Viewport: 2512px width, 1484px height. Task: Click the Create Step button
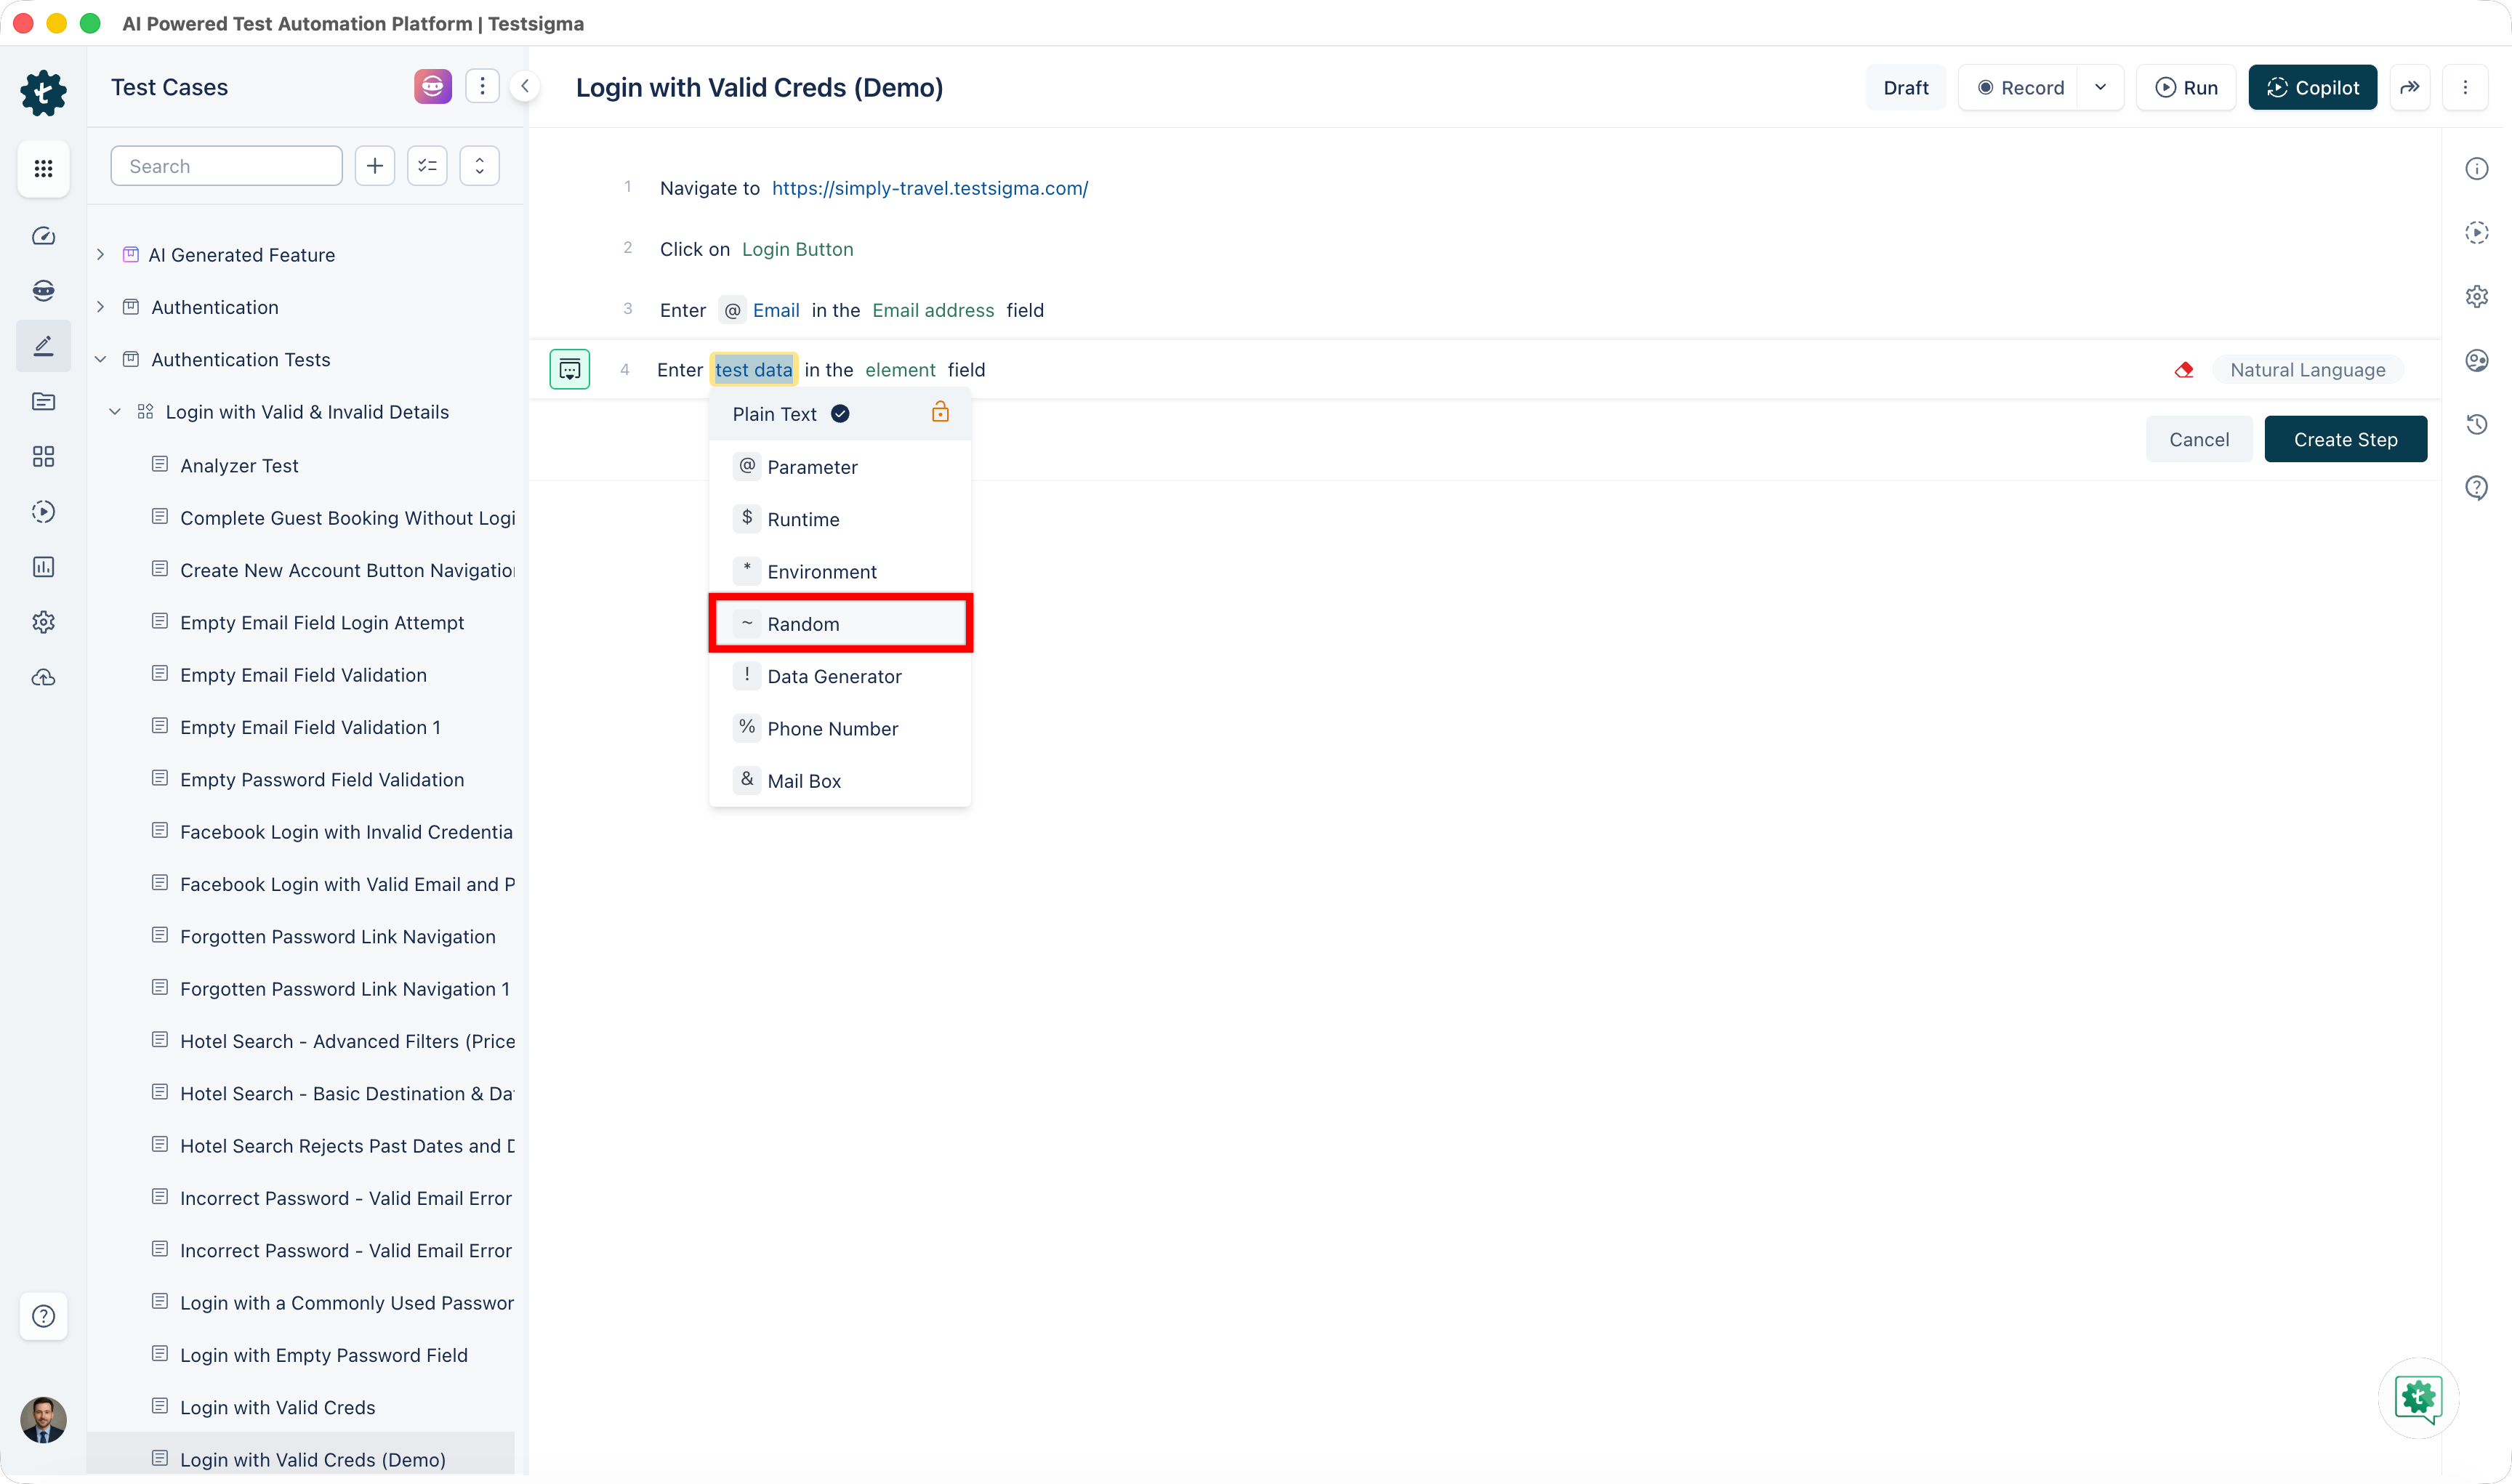2345,440
